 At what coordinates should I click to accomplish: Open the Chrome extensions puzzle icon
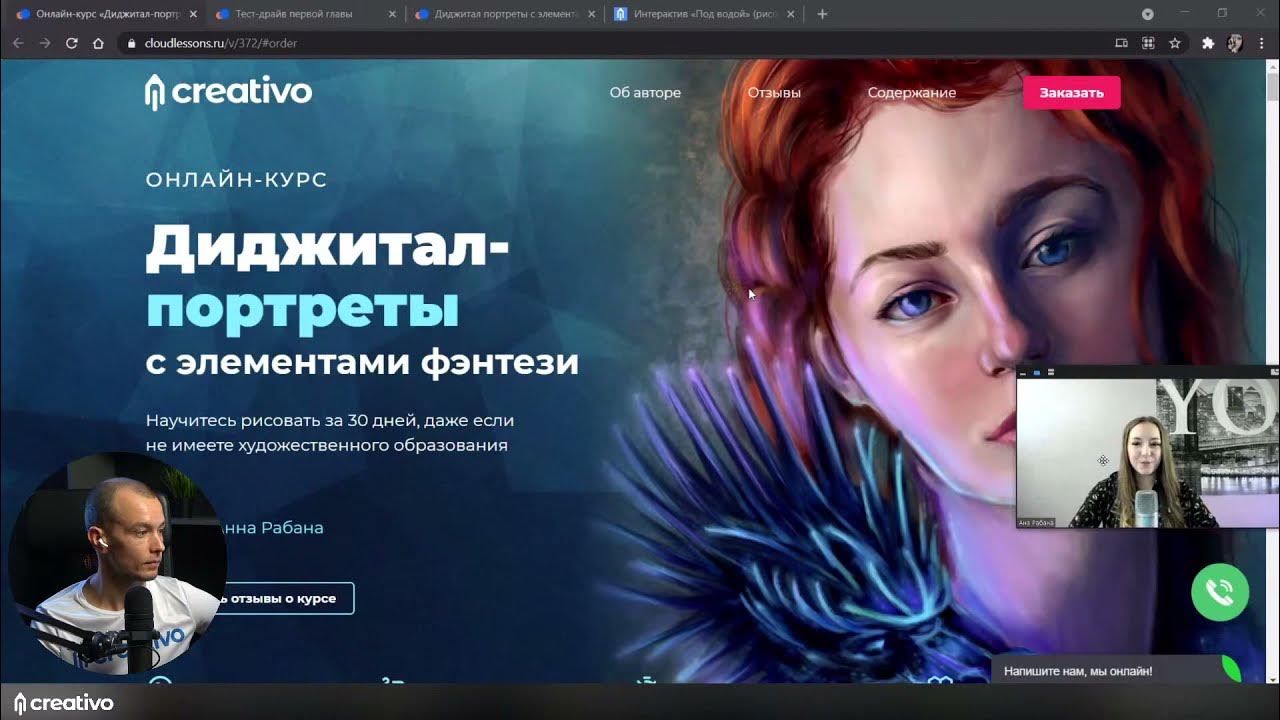[x=1208, y=43]
